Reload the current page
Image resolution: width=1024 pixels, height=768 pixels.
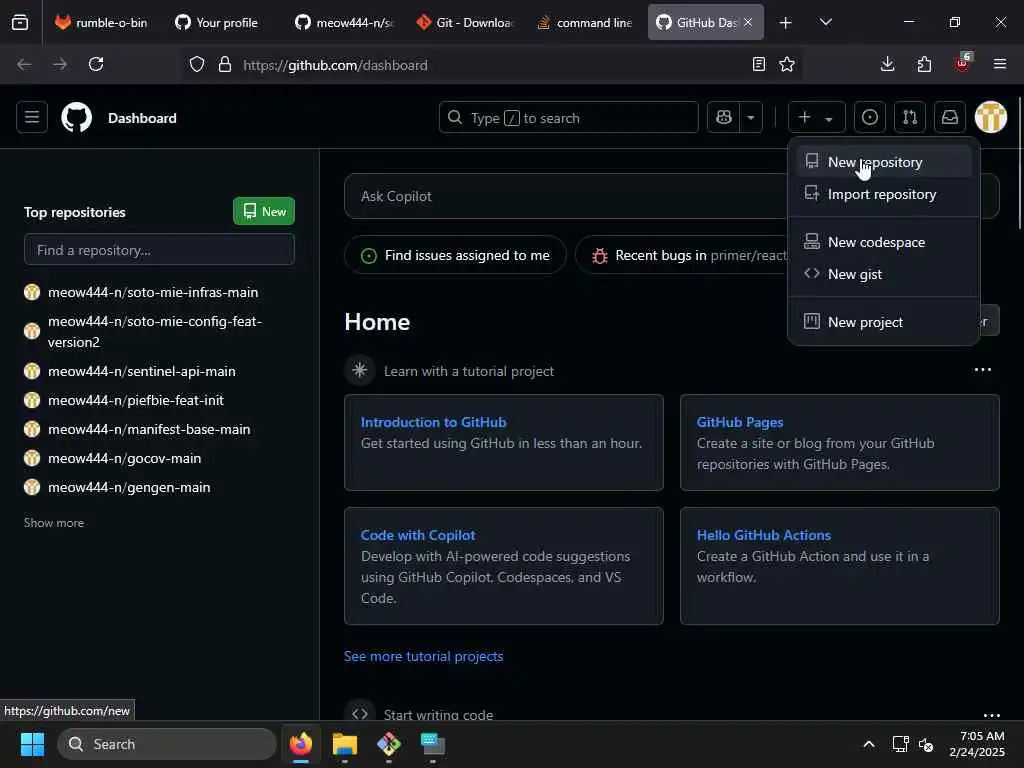(96, 64)
